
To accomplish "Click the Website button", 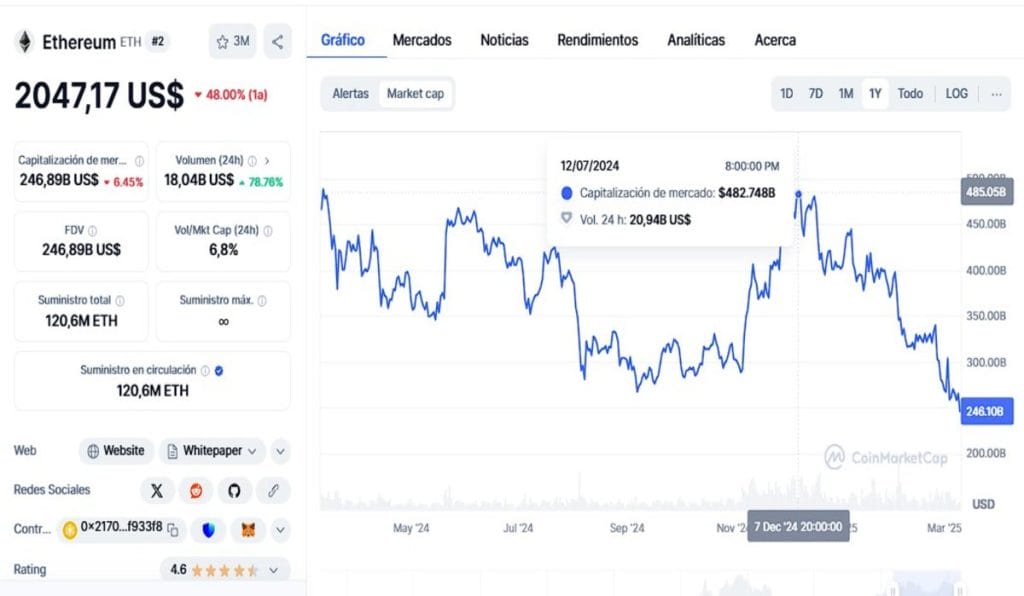I will [116, 451].
